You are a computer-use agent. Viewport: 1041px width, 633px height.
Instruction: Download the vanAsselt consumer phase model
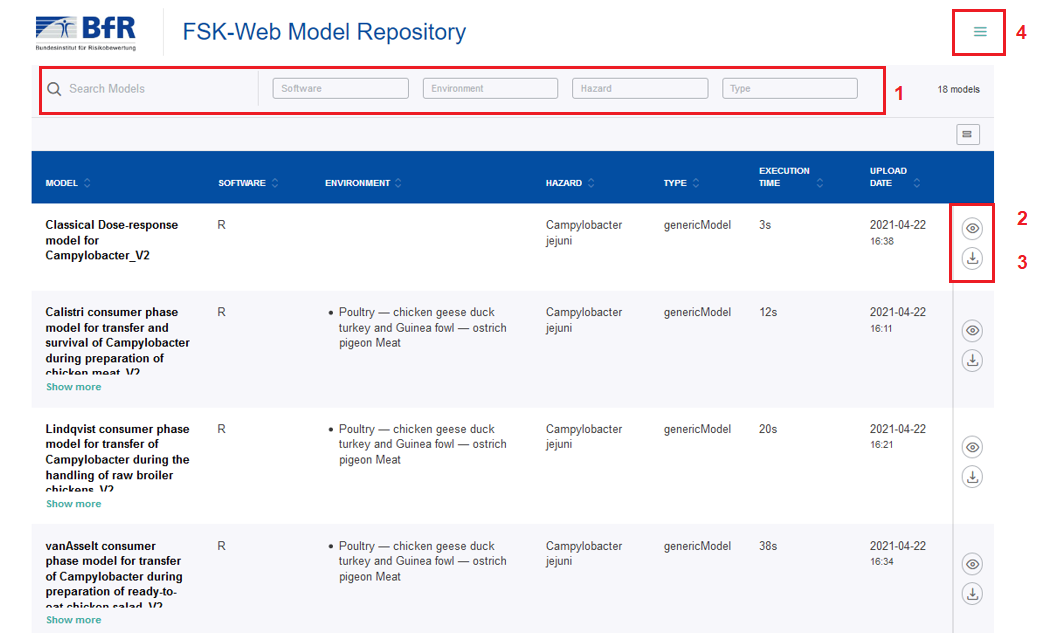tap(972, 594)
